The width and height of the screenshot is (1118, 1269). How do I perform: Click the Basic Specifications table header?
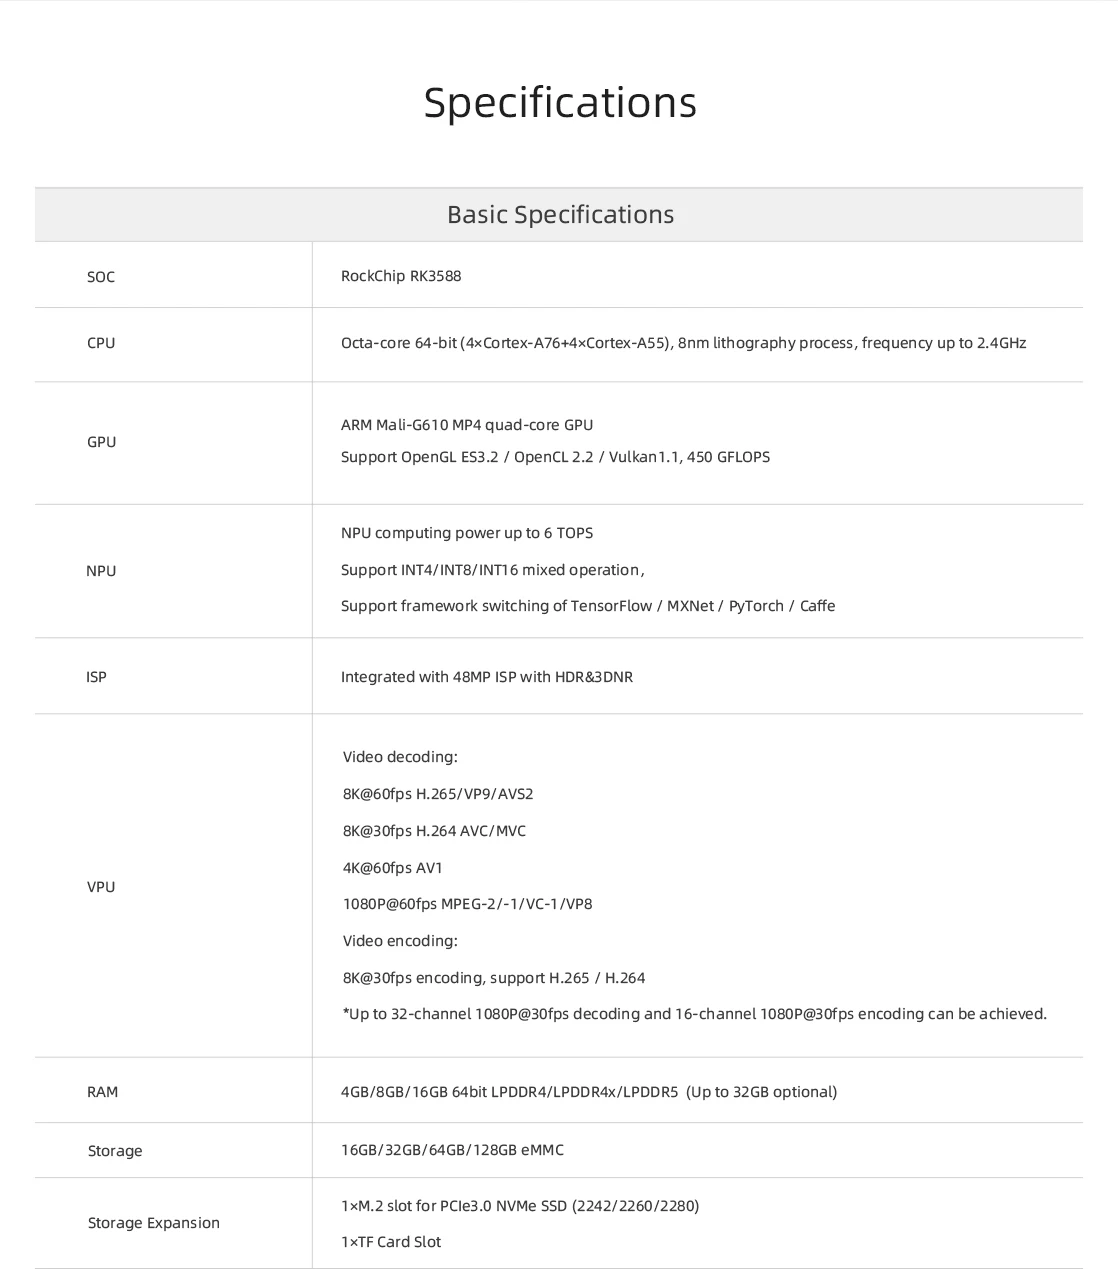point(560,215)
